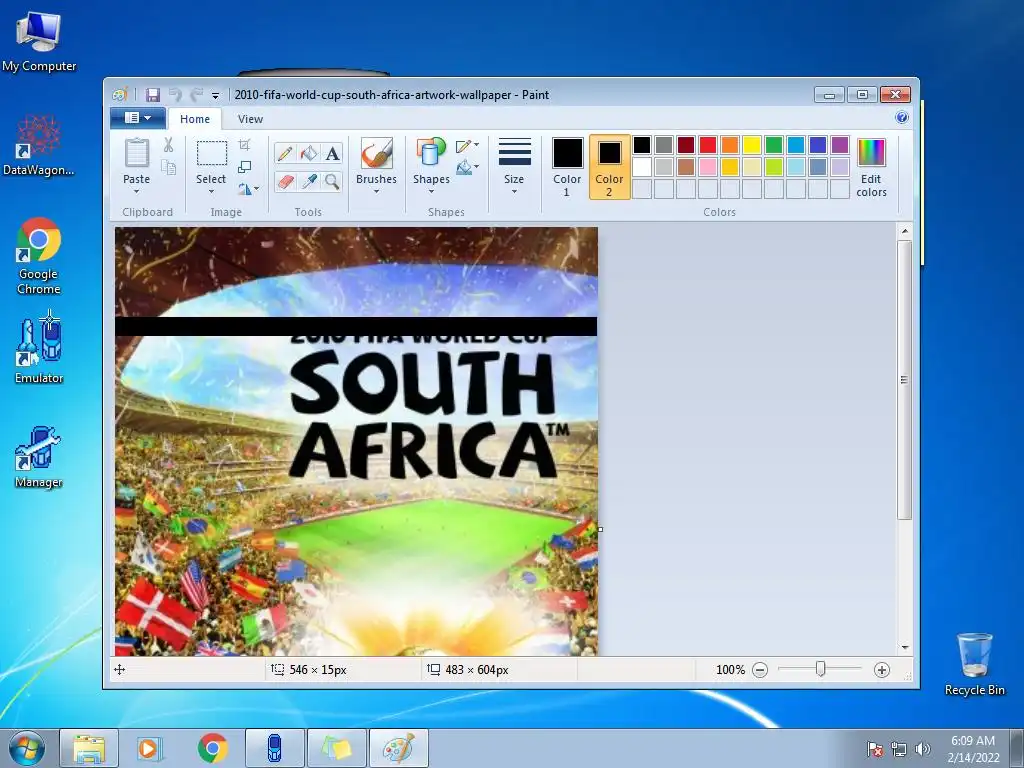1024x768 pixels.
Task: Select the Fill with color bucket tool
Action: [308, 153]
